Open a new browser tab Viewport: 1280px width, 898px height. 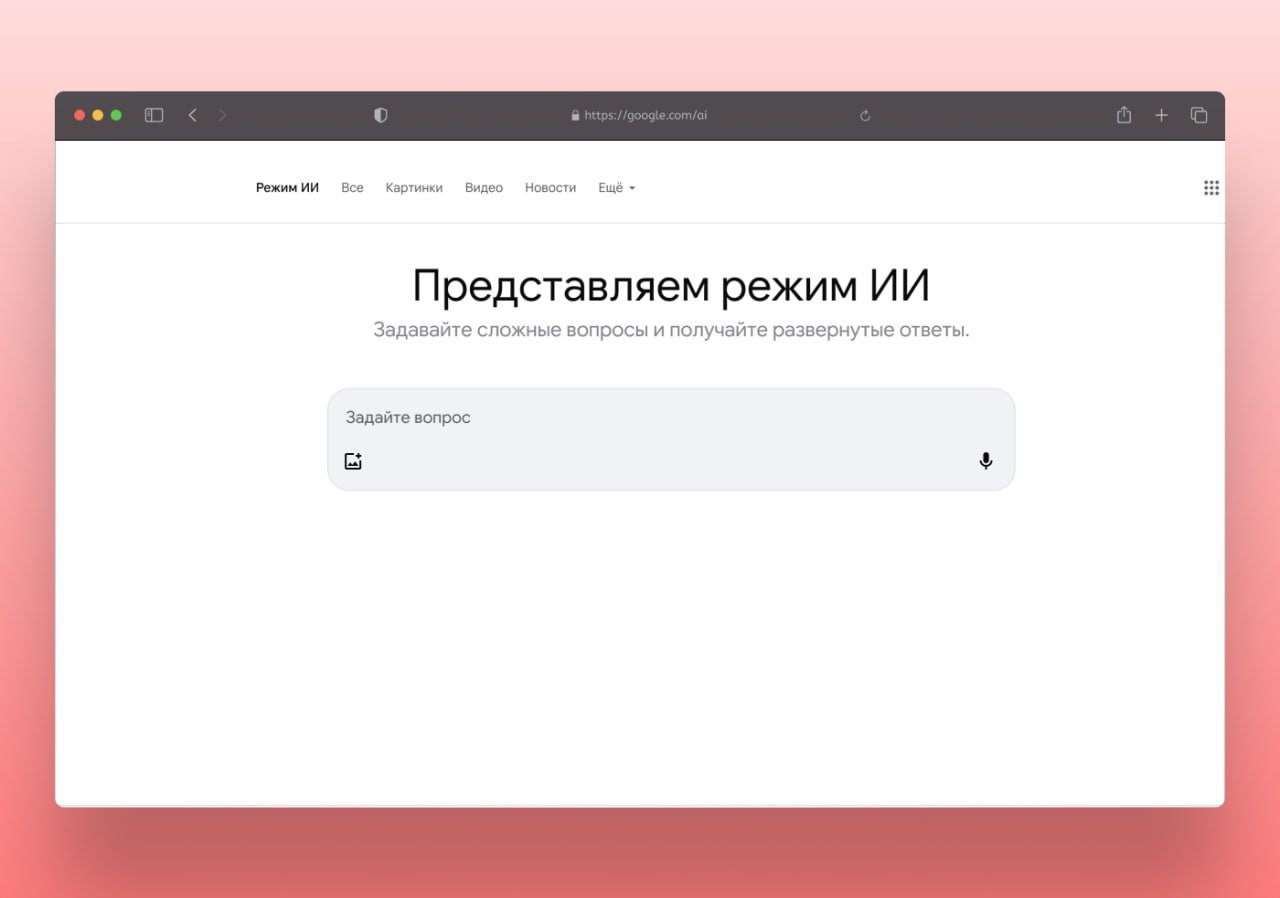[x=1161, y=116]
